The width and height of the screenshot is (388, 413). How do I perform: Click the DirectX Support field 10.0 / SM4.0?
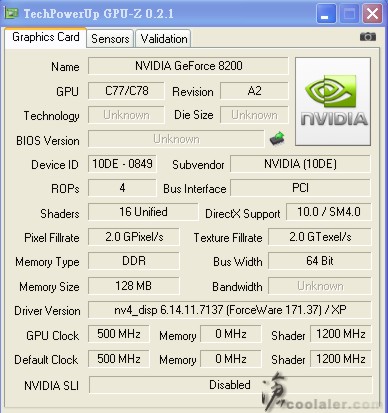coord(329,212)
